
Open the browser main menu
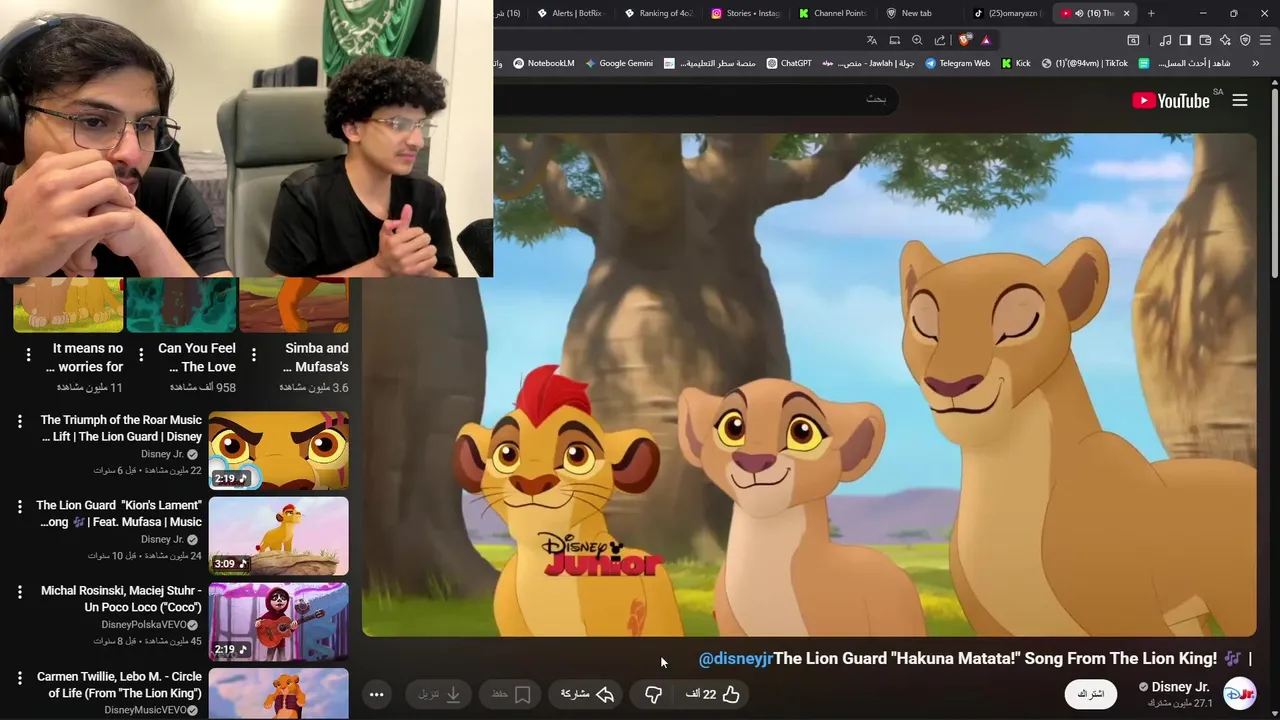(1265, 40)
